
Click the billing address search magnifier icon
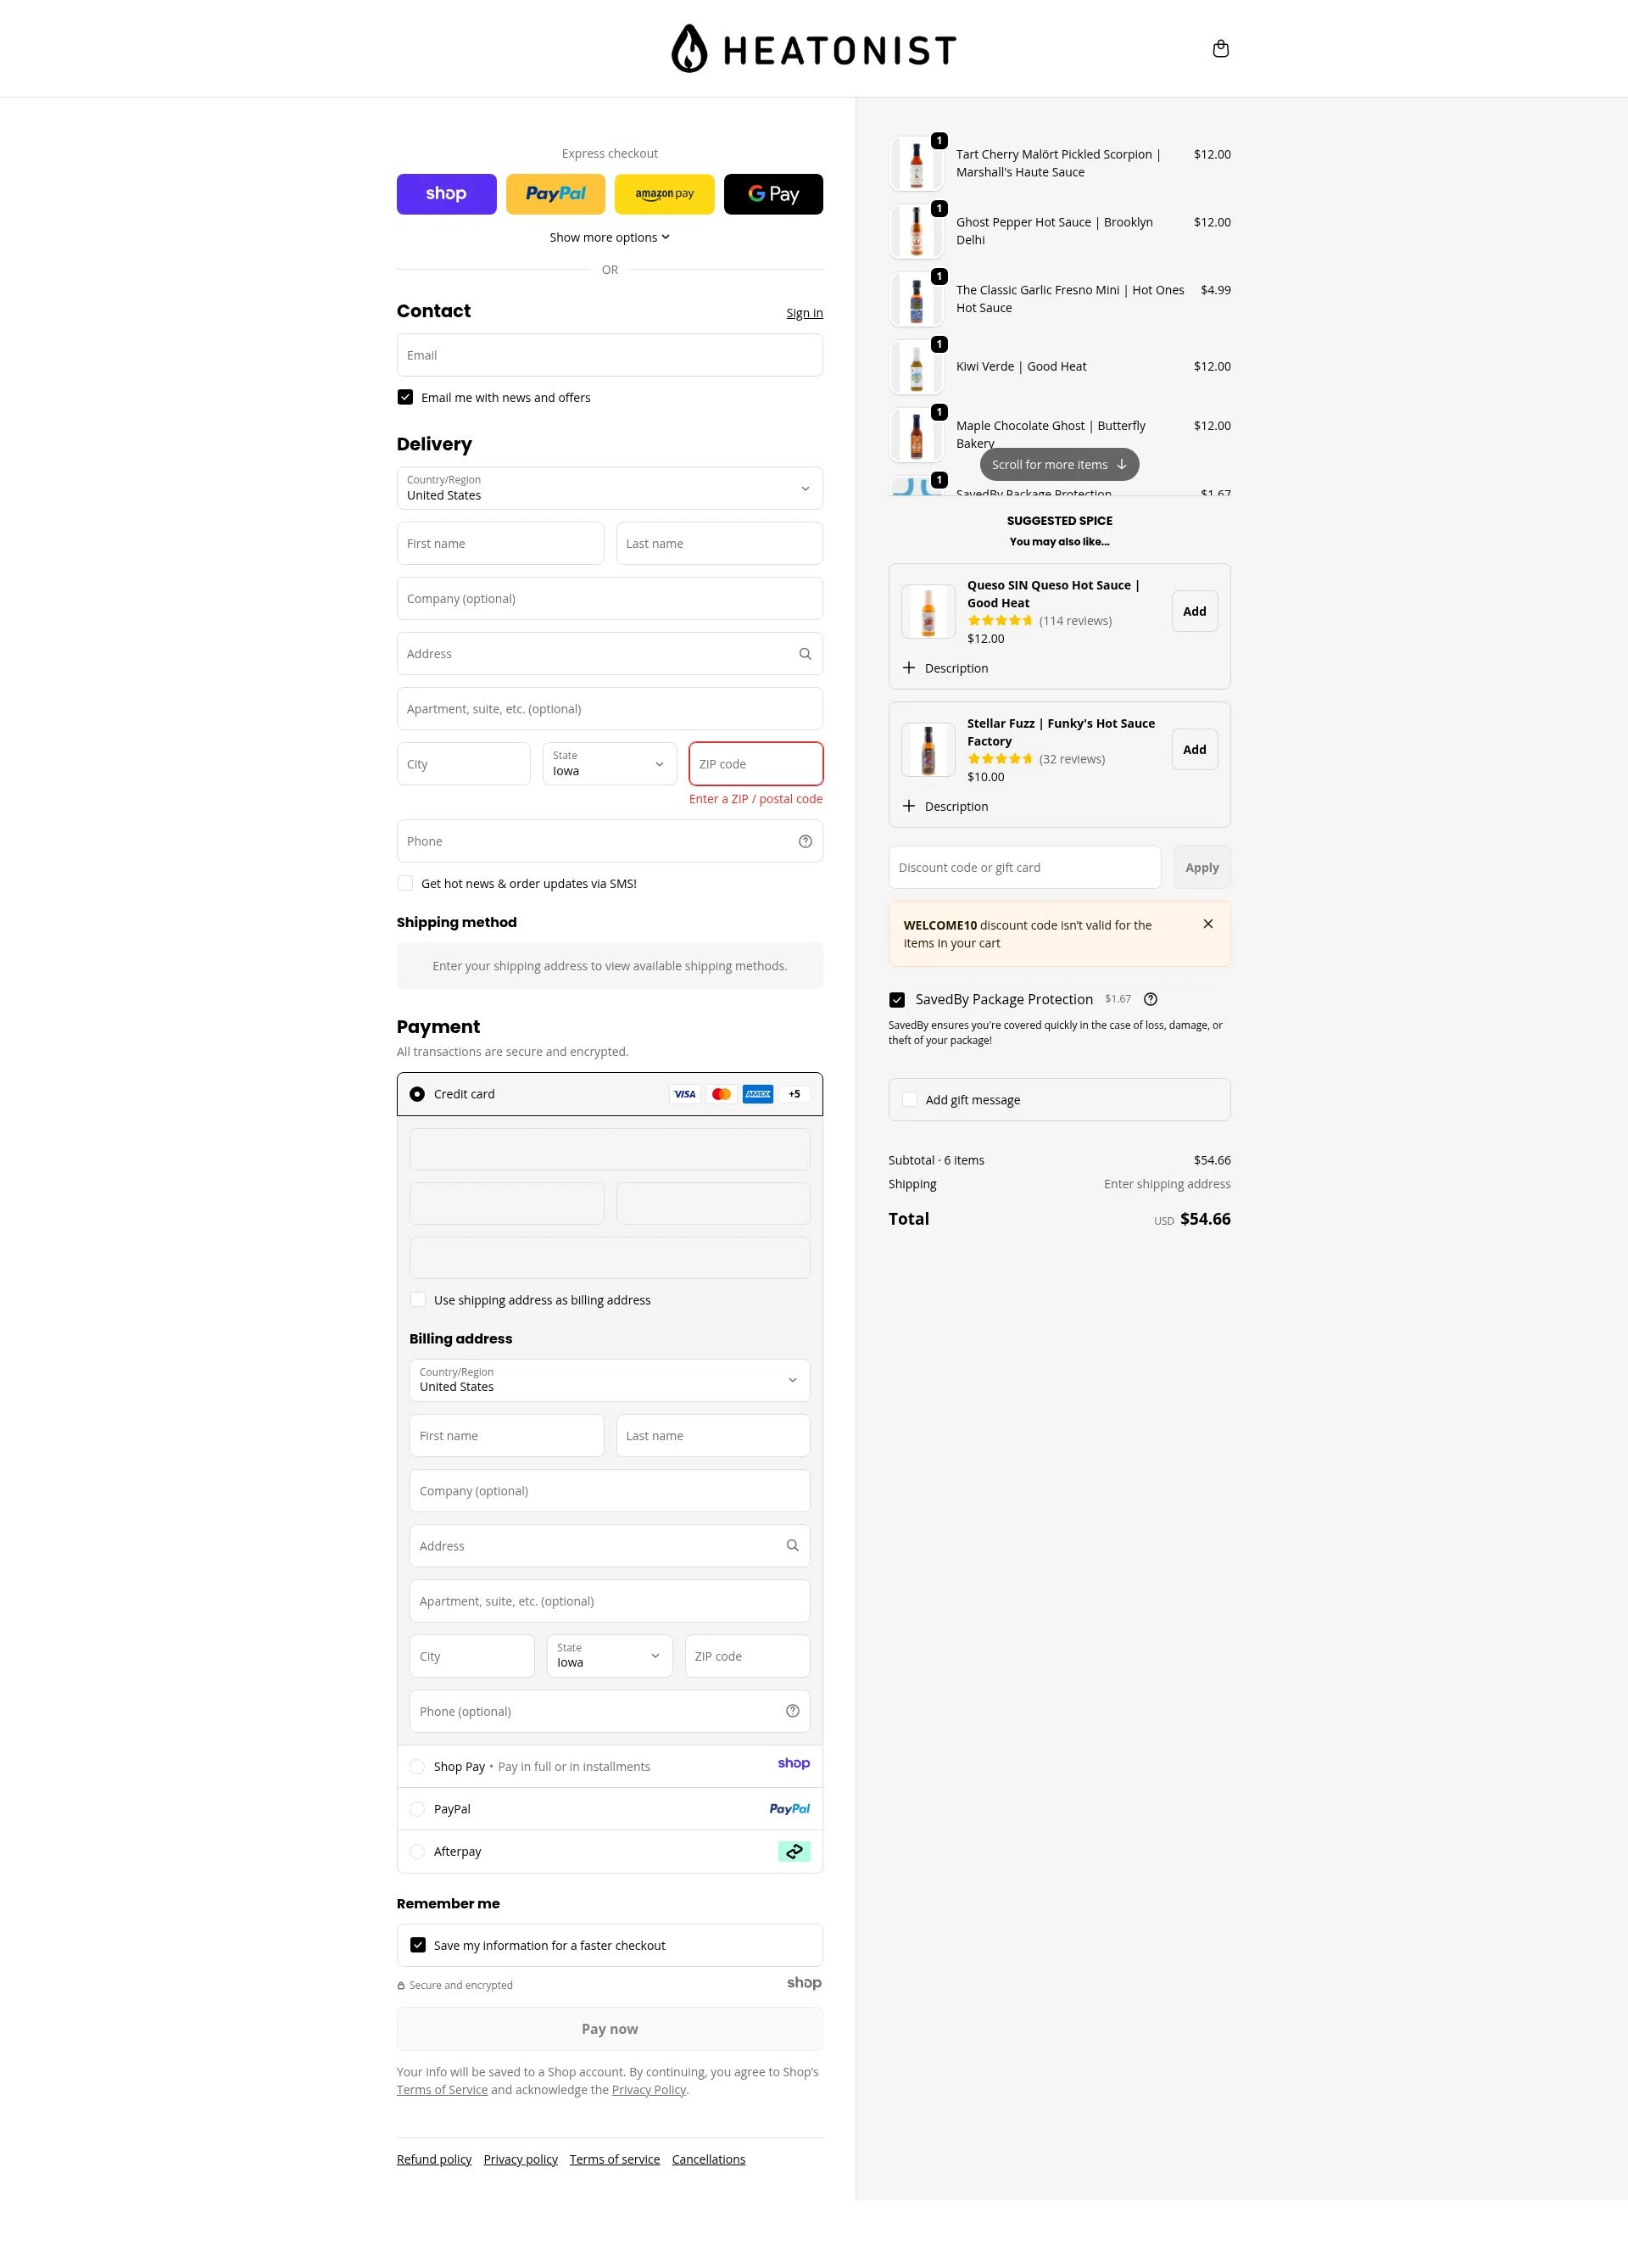(x=792, y=1546)
